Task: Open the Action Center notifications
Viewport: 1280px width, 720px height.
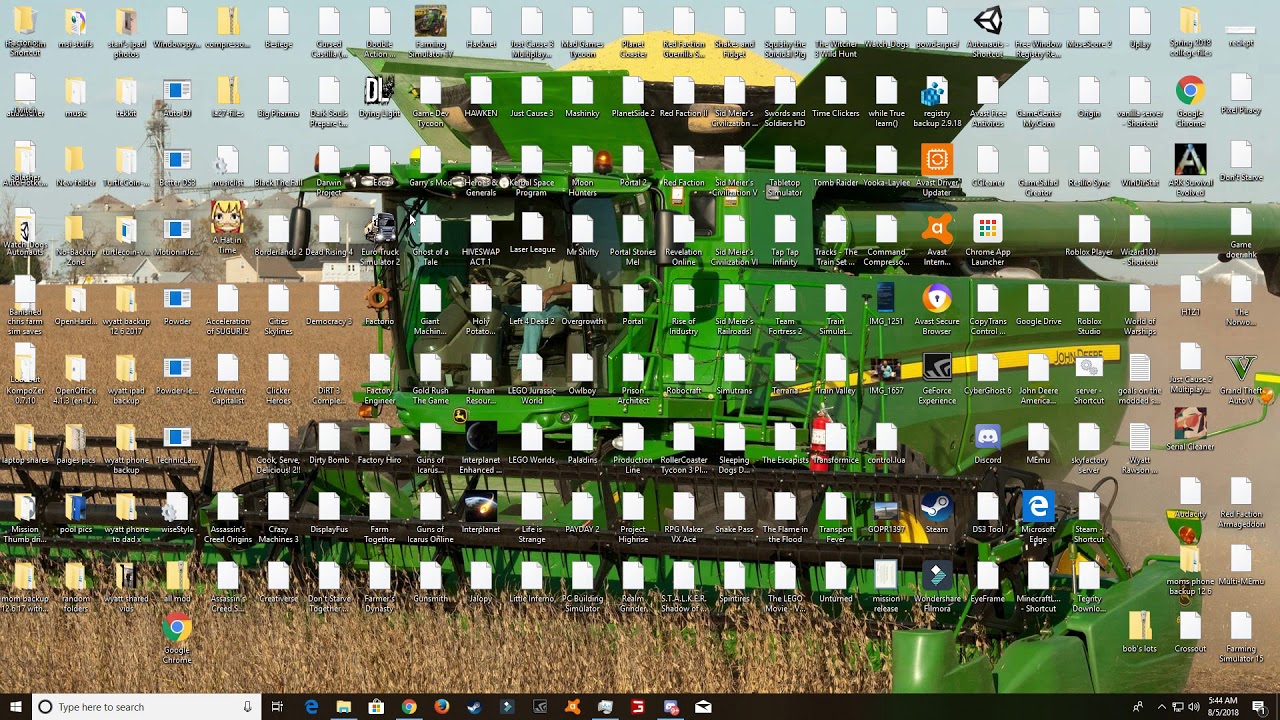Action: [1259, 707]
